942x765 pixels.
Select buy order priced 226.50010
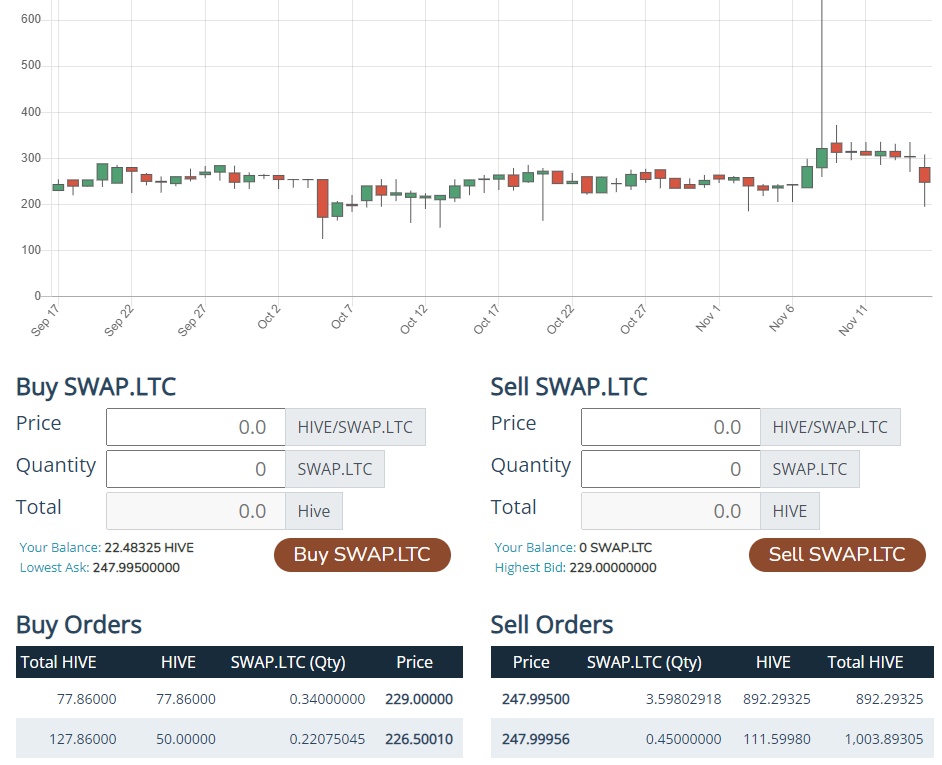coord(239,739)
